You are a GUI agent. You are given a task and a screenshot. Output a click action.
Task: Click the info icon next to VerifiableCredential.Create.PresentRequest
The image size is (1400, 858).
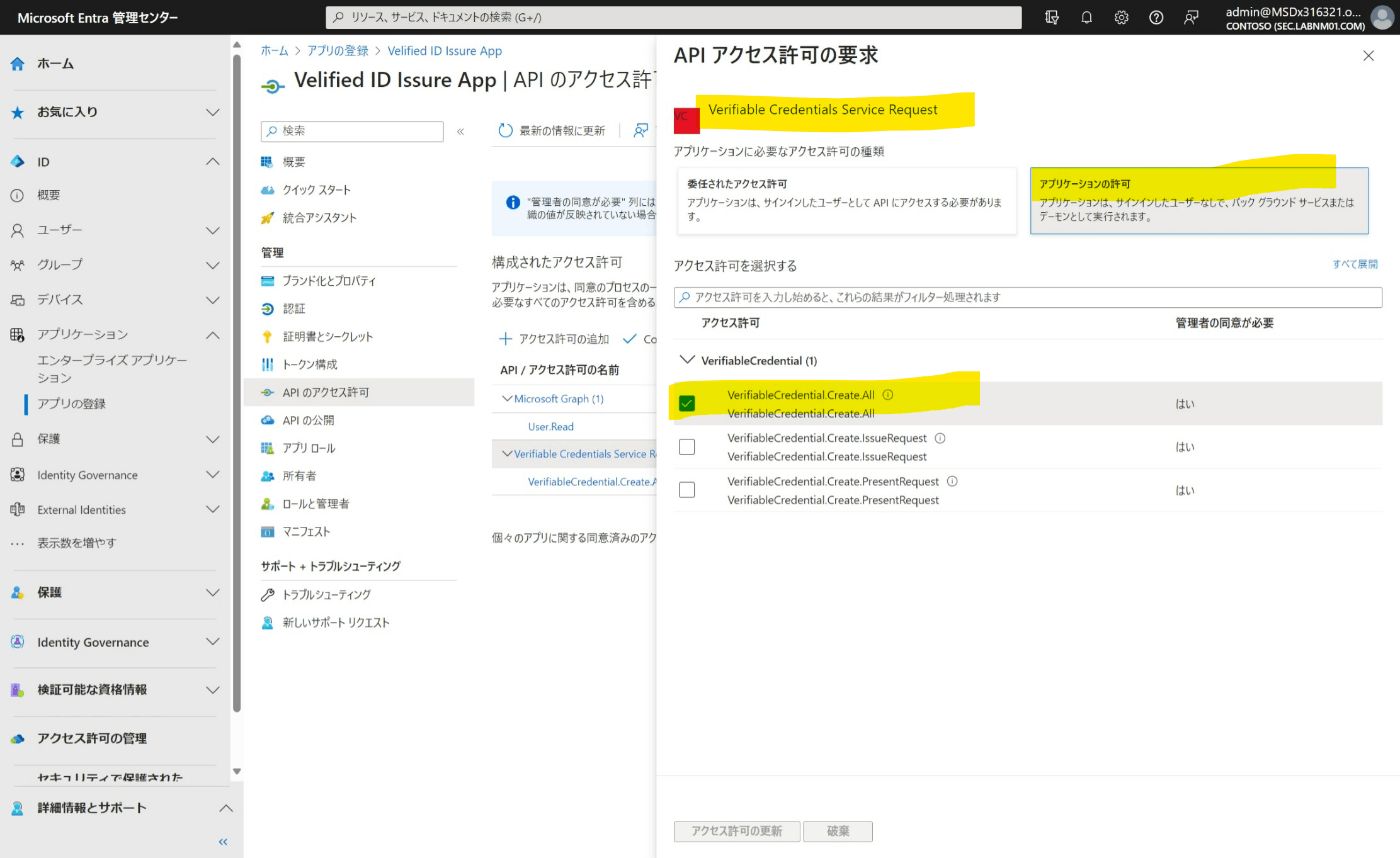coord(952,481)
